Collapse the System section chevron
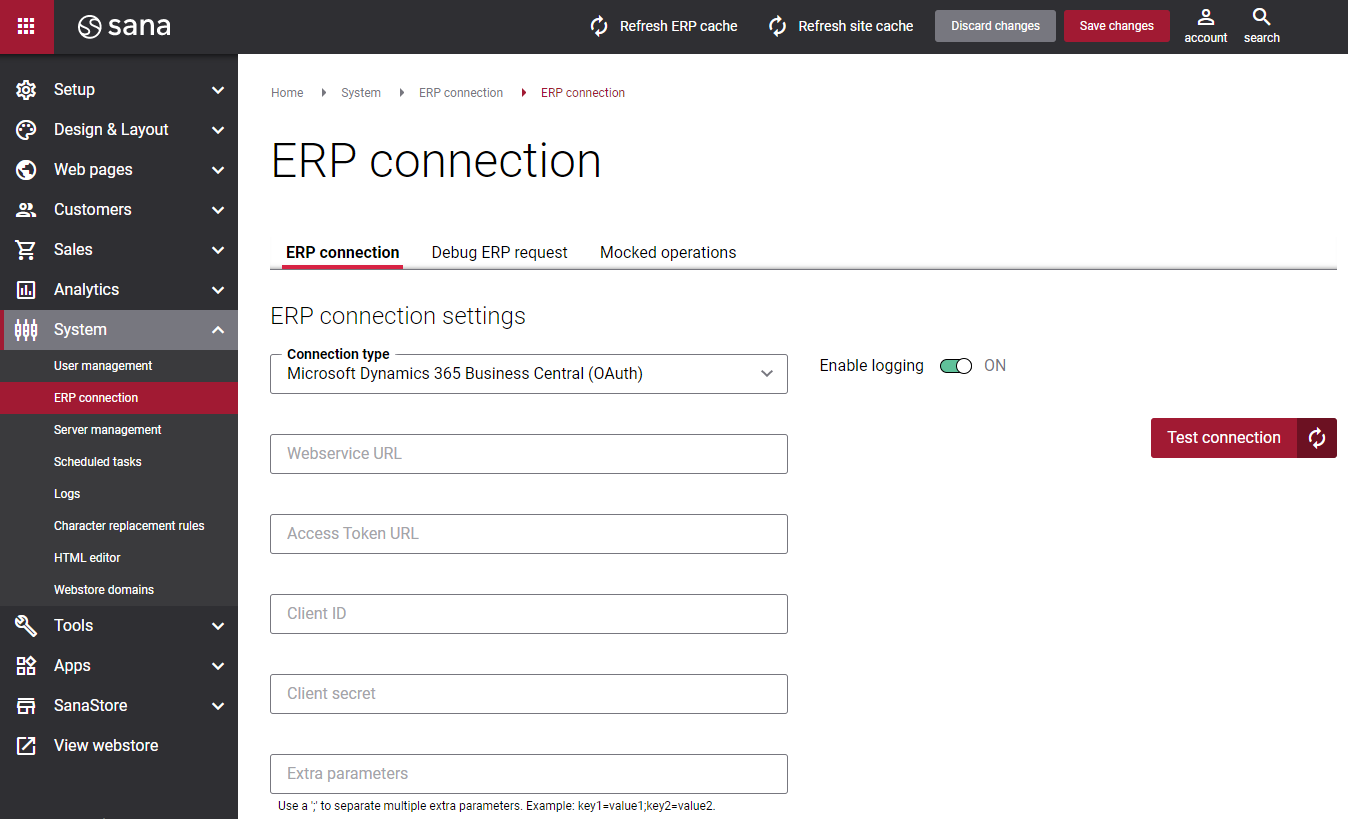The height and width of the screenshot is (819, 1348). pyautogui.click(x=218, y=330)
